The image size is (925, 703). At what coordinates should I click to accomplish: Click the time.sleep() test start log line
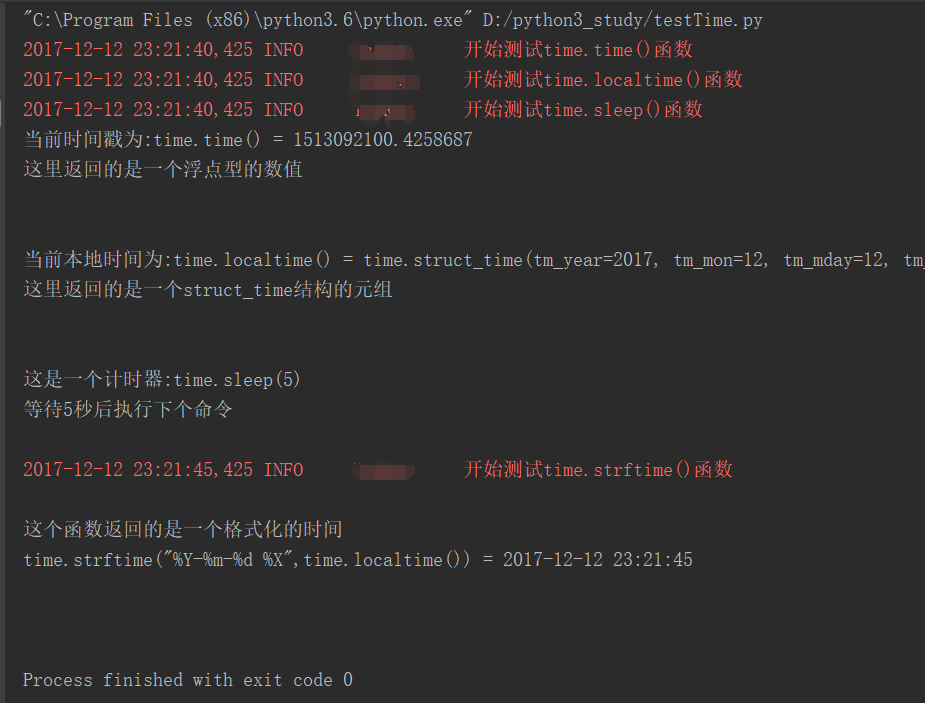point(363,110)
